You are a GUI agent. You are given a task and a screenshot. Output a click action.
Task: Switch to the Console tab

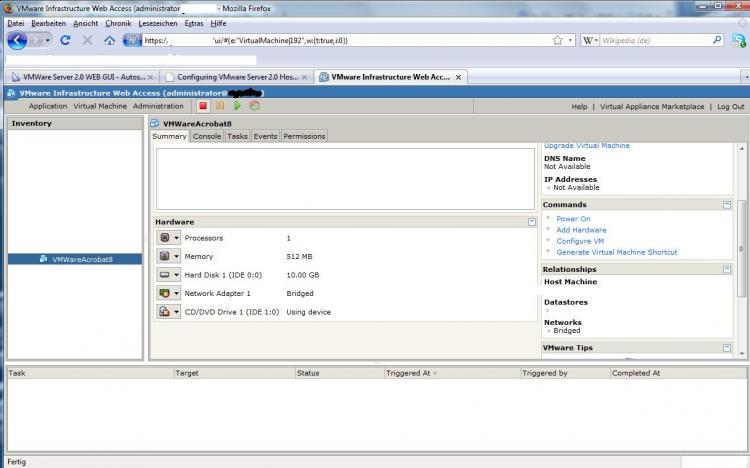click(x=207, y=136)
